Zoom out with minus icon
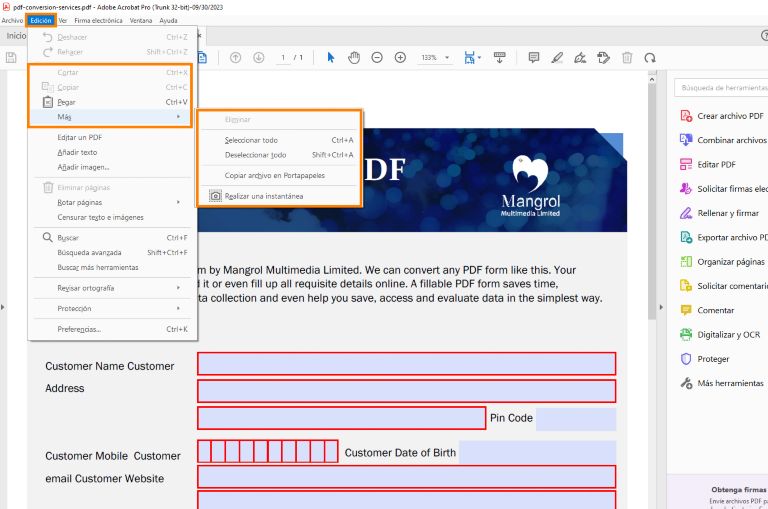The image size is (768, 509). (x=377, y=58)
